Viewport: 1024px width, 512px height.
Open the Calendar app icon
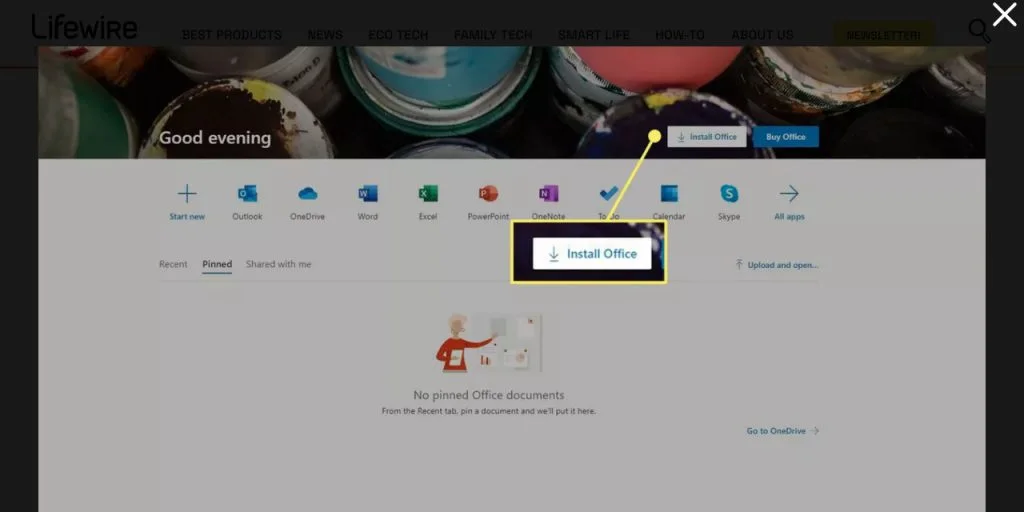pyautogui.click(x=669, y=194)
